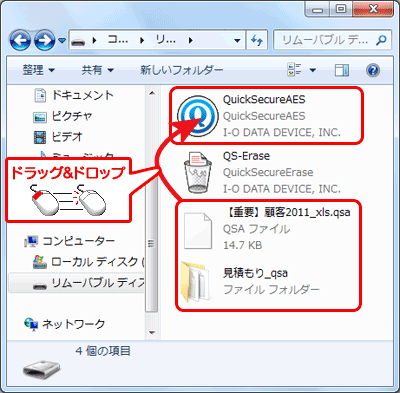Maximize the Explorer window
The width and height of the screenshot is (400, 393).
340,9
